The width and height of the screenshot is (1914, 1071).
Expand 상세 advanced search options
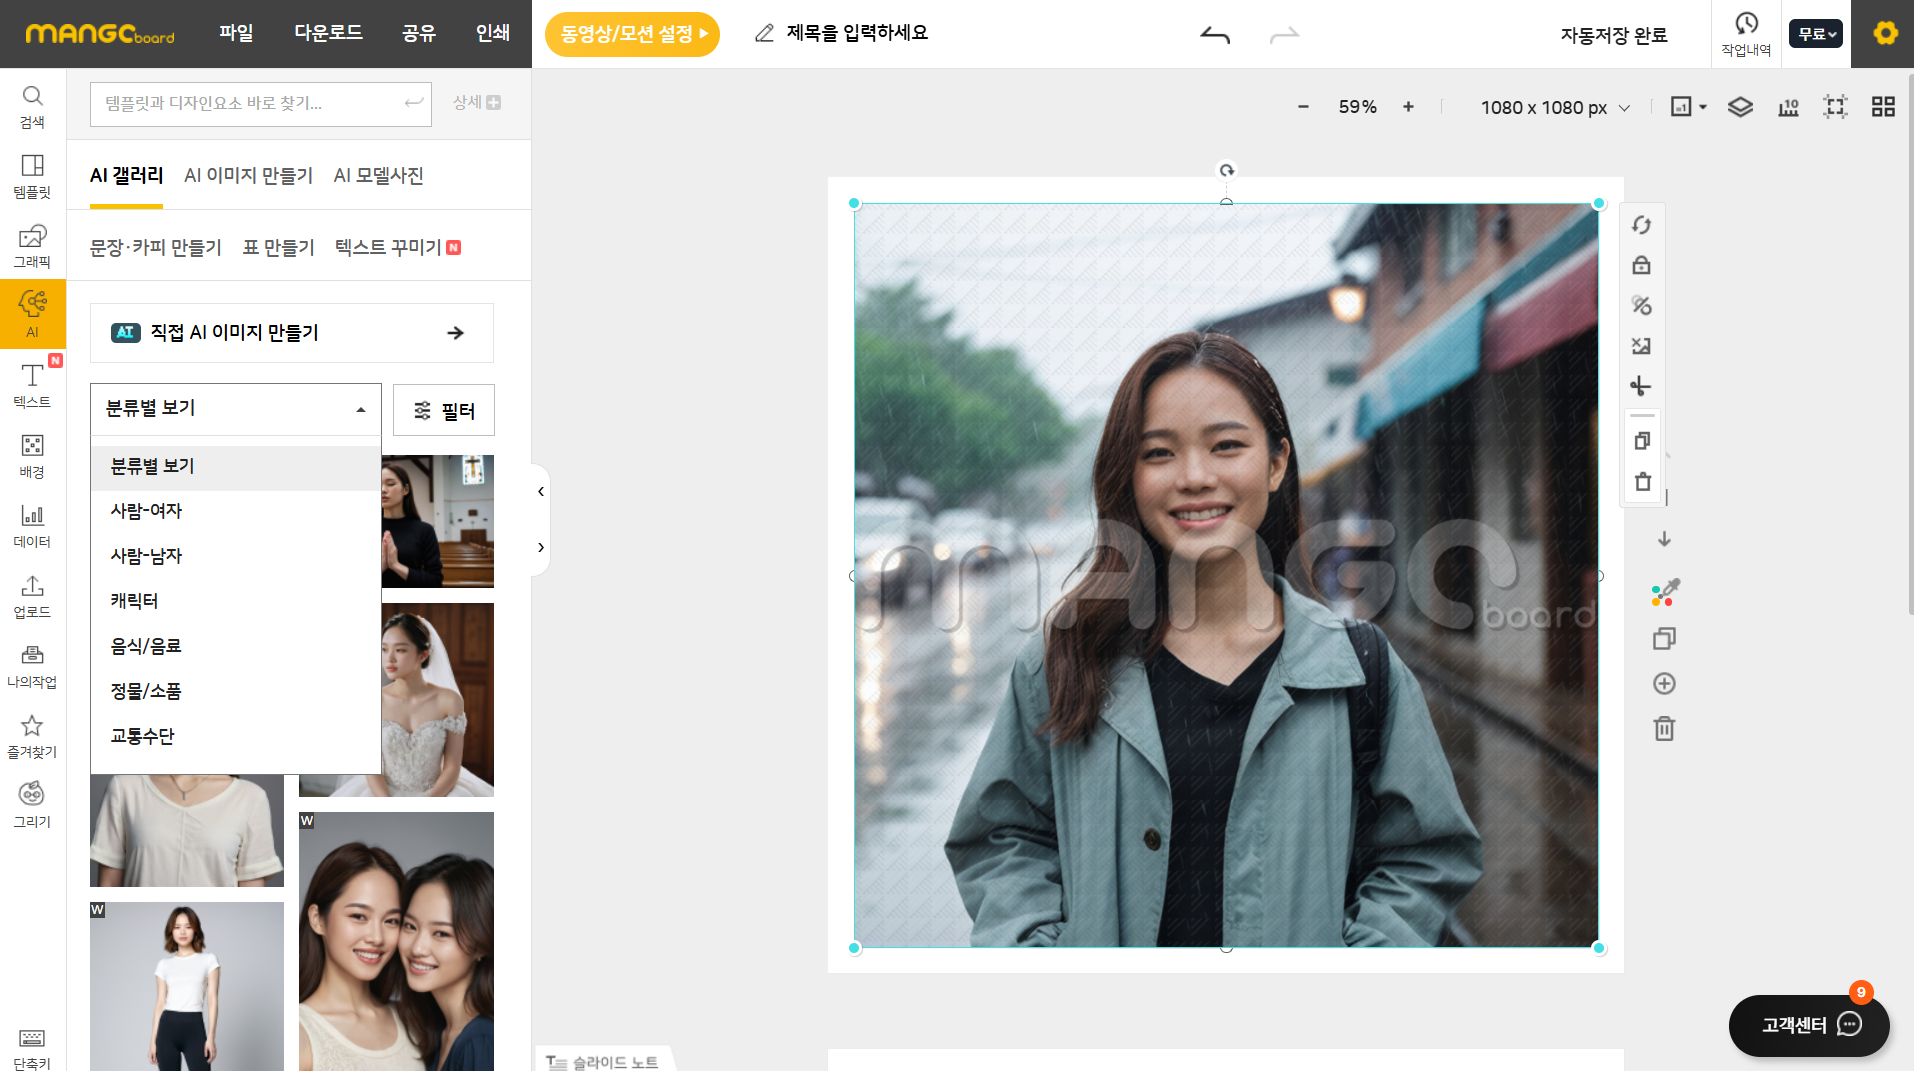(477, 103)
